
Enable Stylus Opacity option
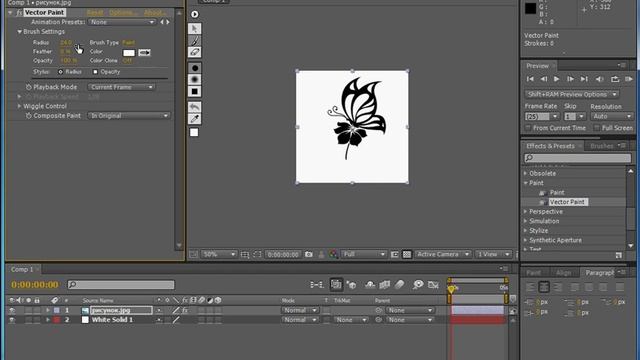tap(95, 72)
